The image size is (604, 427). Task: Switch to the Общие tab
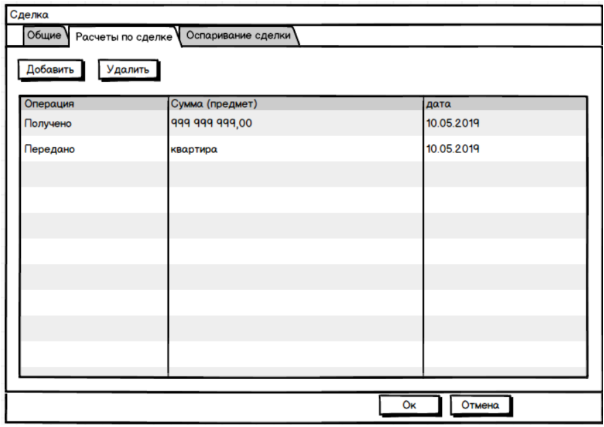(x=44, y=36)
